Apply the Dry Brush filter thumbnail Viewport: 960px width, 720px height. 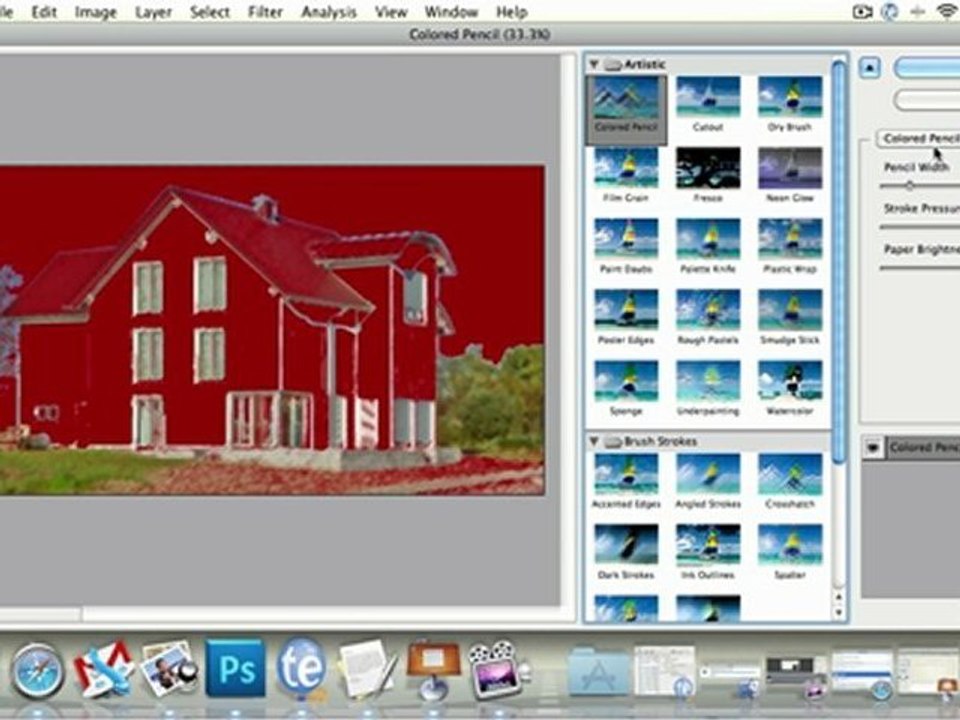click(x=790, y=97)
